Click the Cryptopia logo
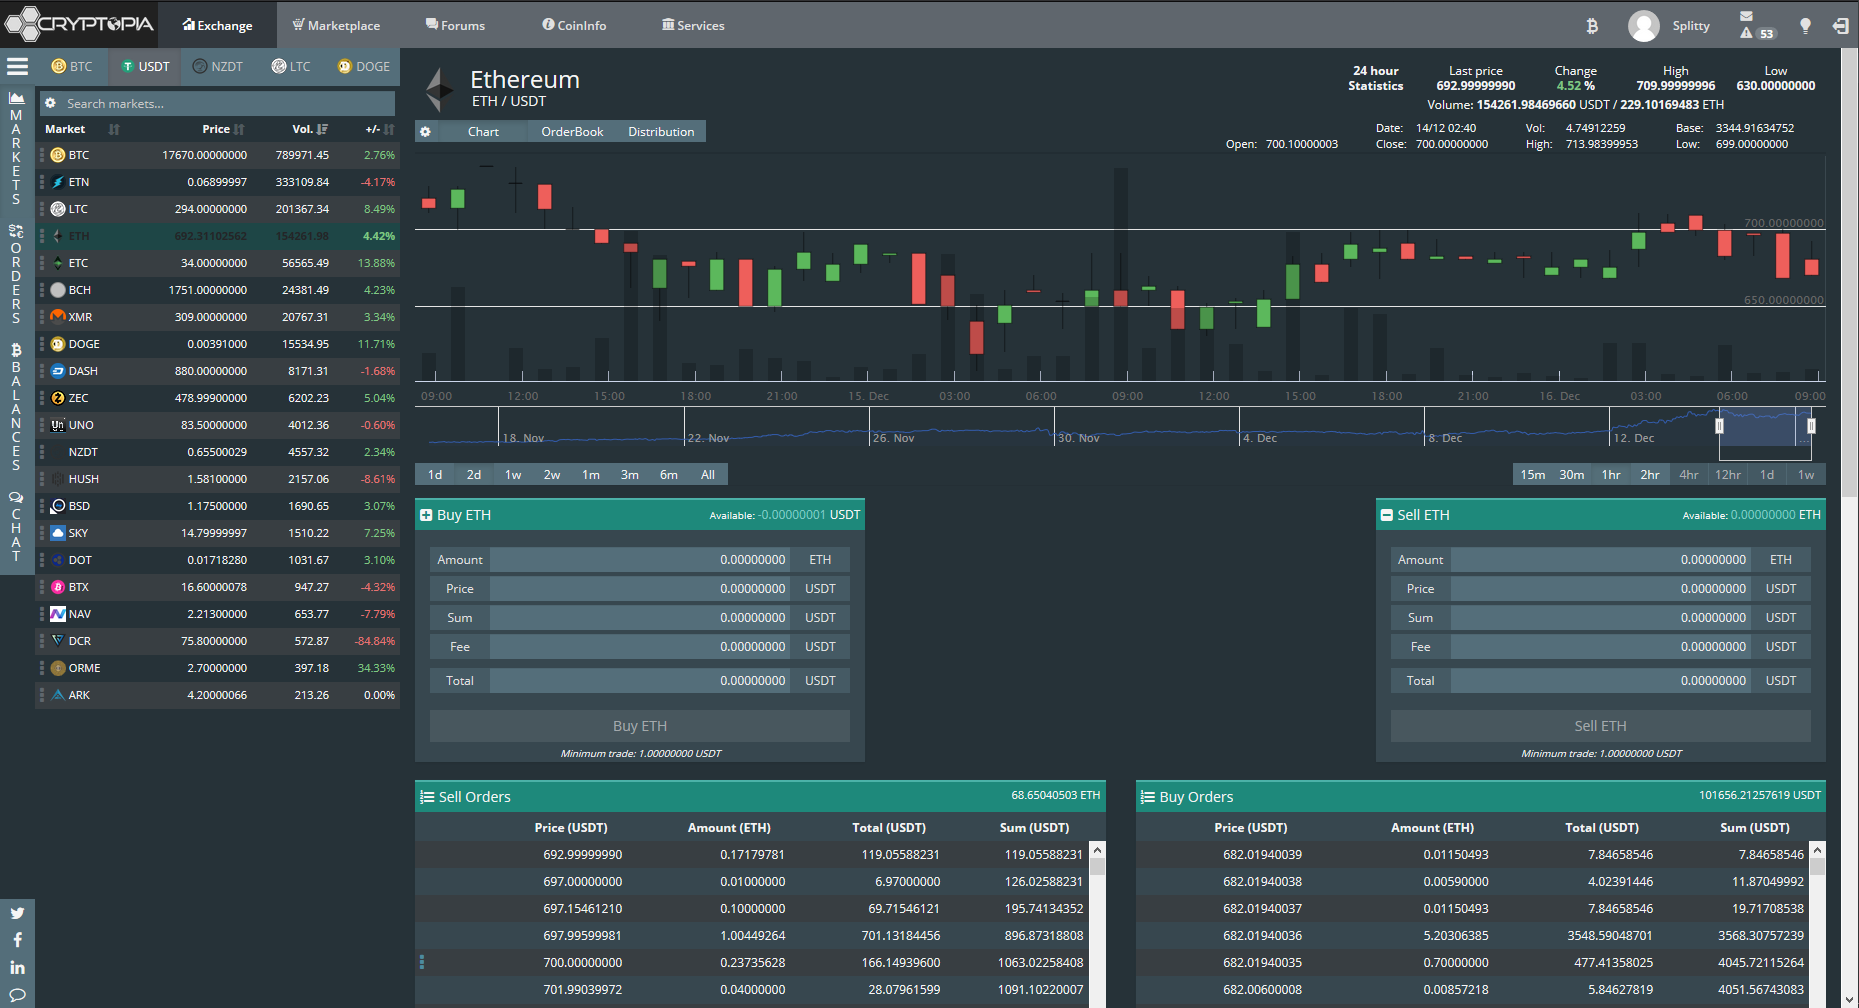 pyautogui.click(x=80, y=24)
